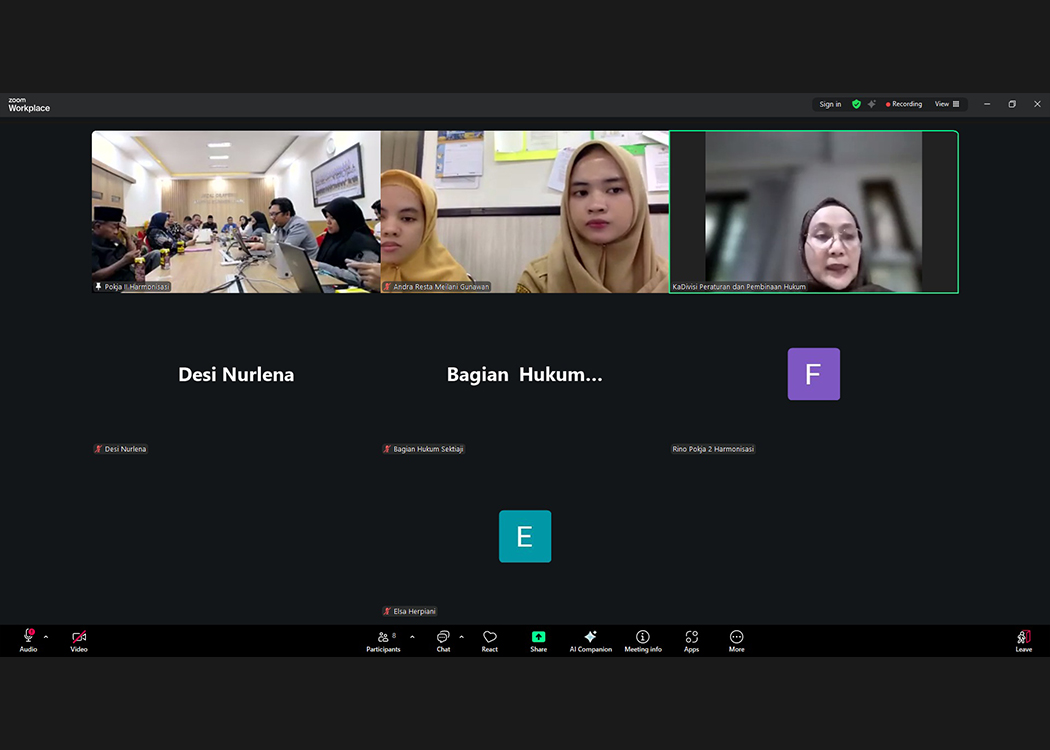Select the Elsa Herpiani participant tile
Viewport: 1050px width, 750px height.
[525, 537]
